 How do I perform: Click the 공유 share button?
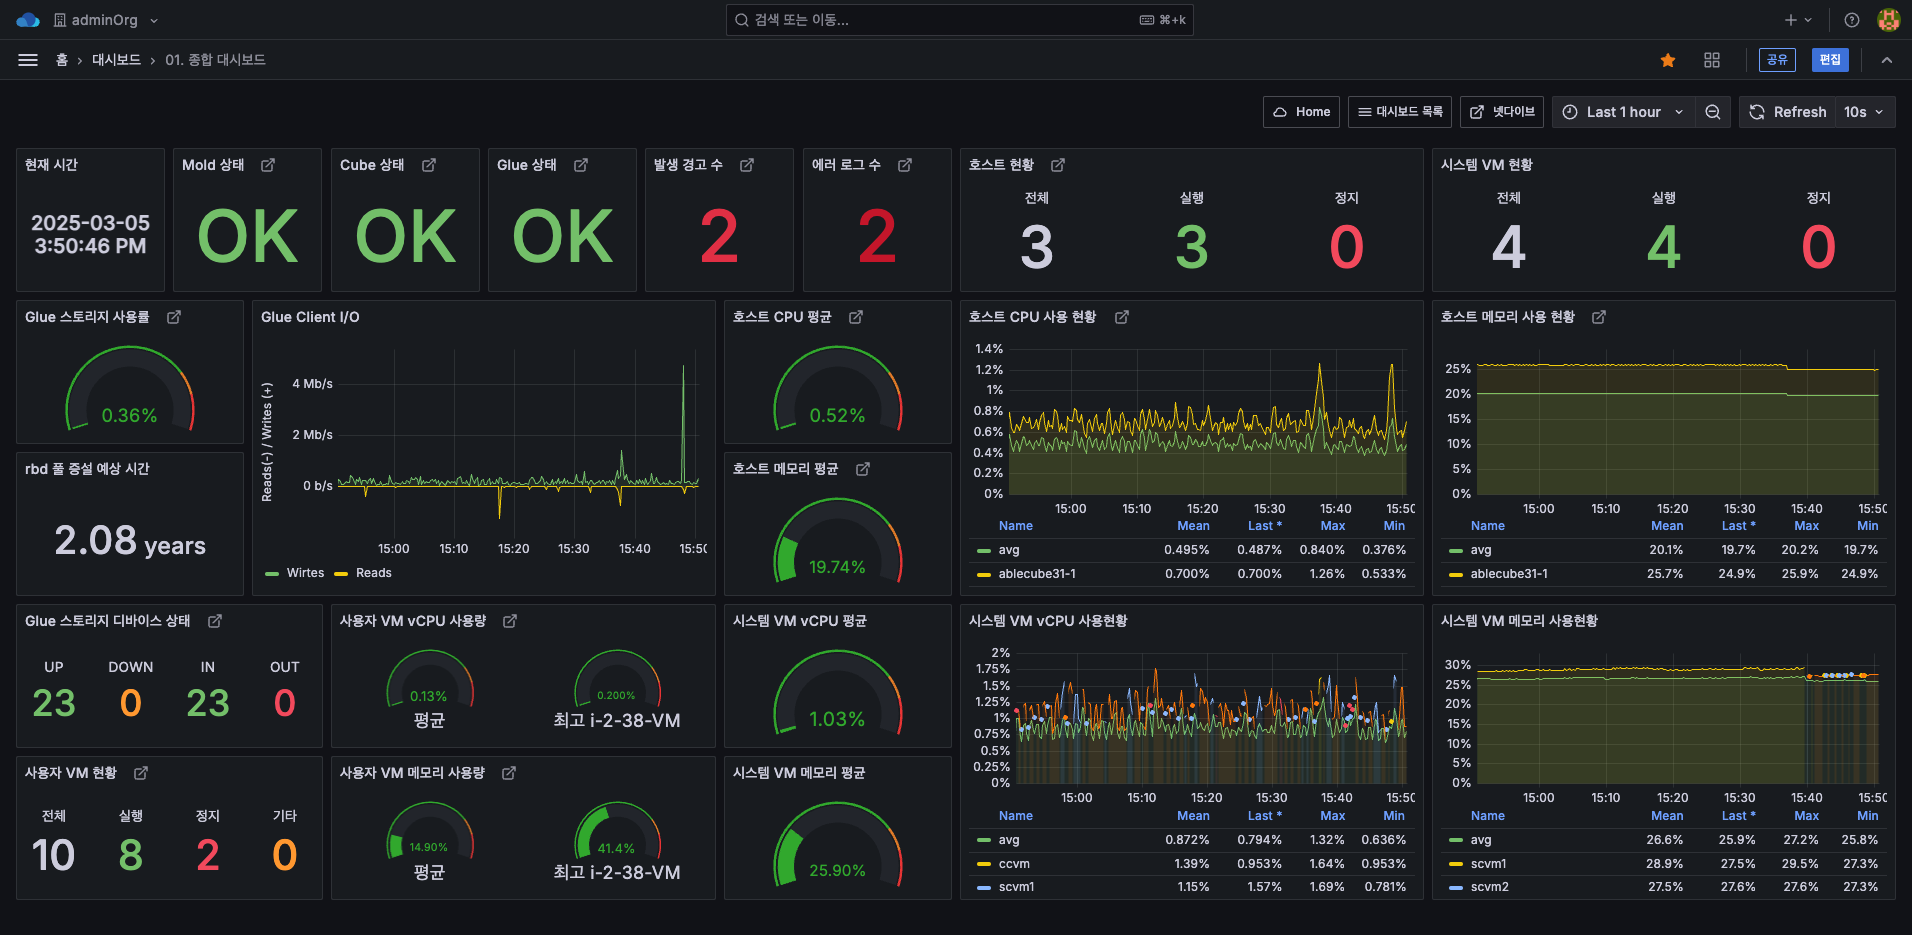(x=1777, y=60)
